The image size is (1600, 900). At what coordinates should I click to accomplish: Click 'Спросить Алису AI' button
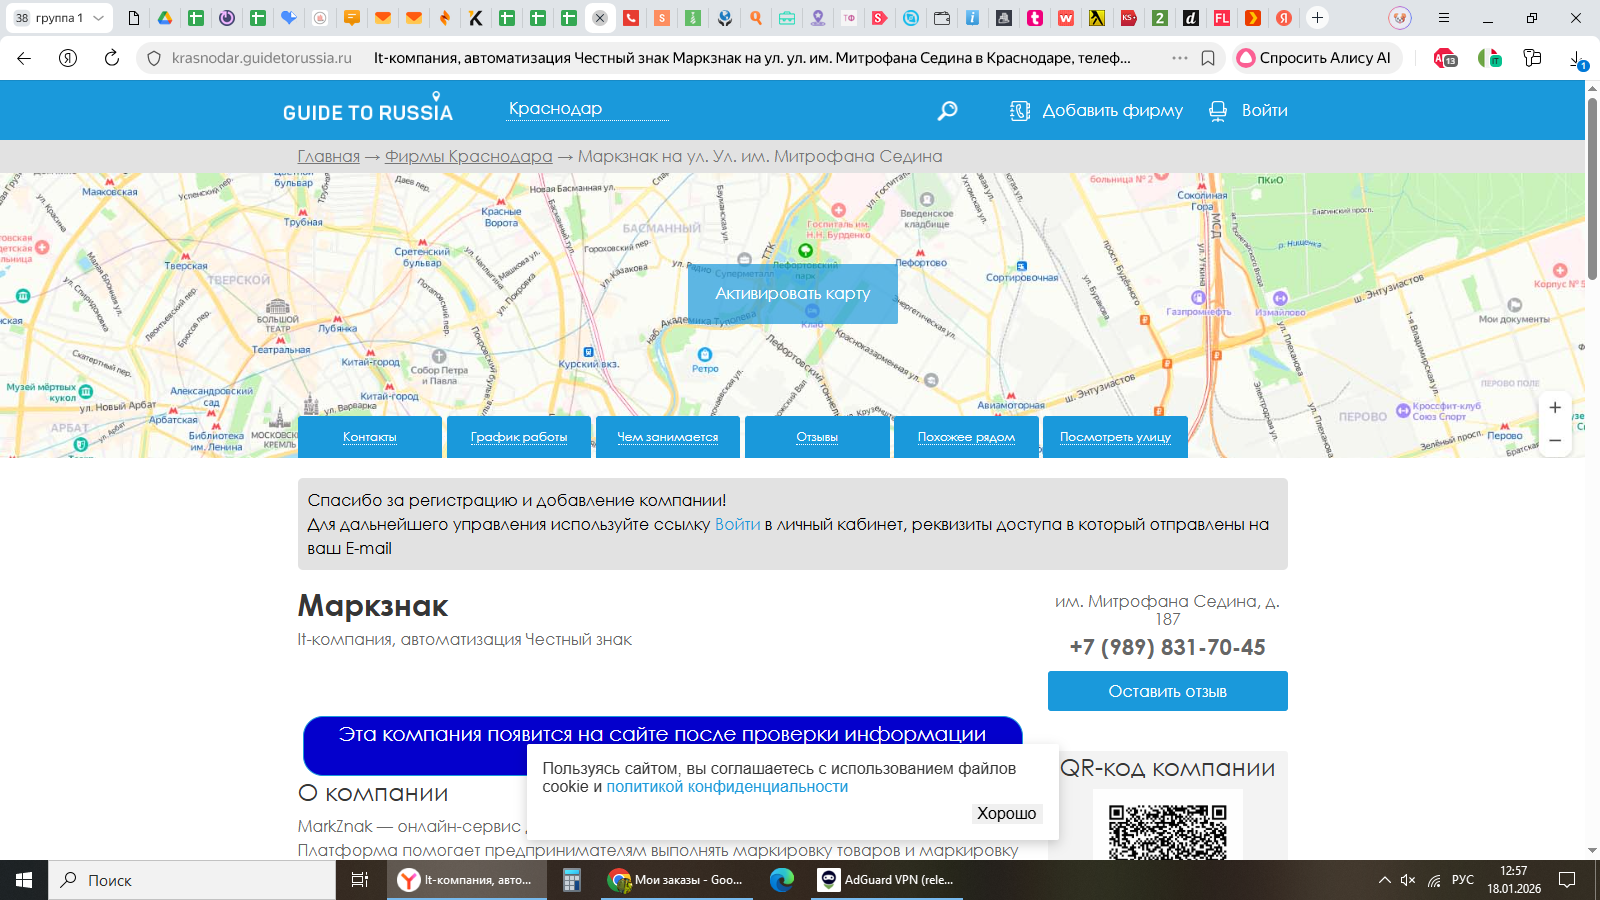[x=1315, y=58]
